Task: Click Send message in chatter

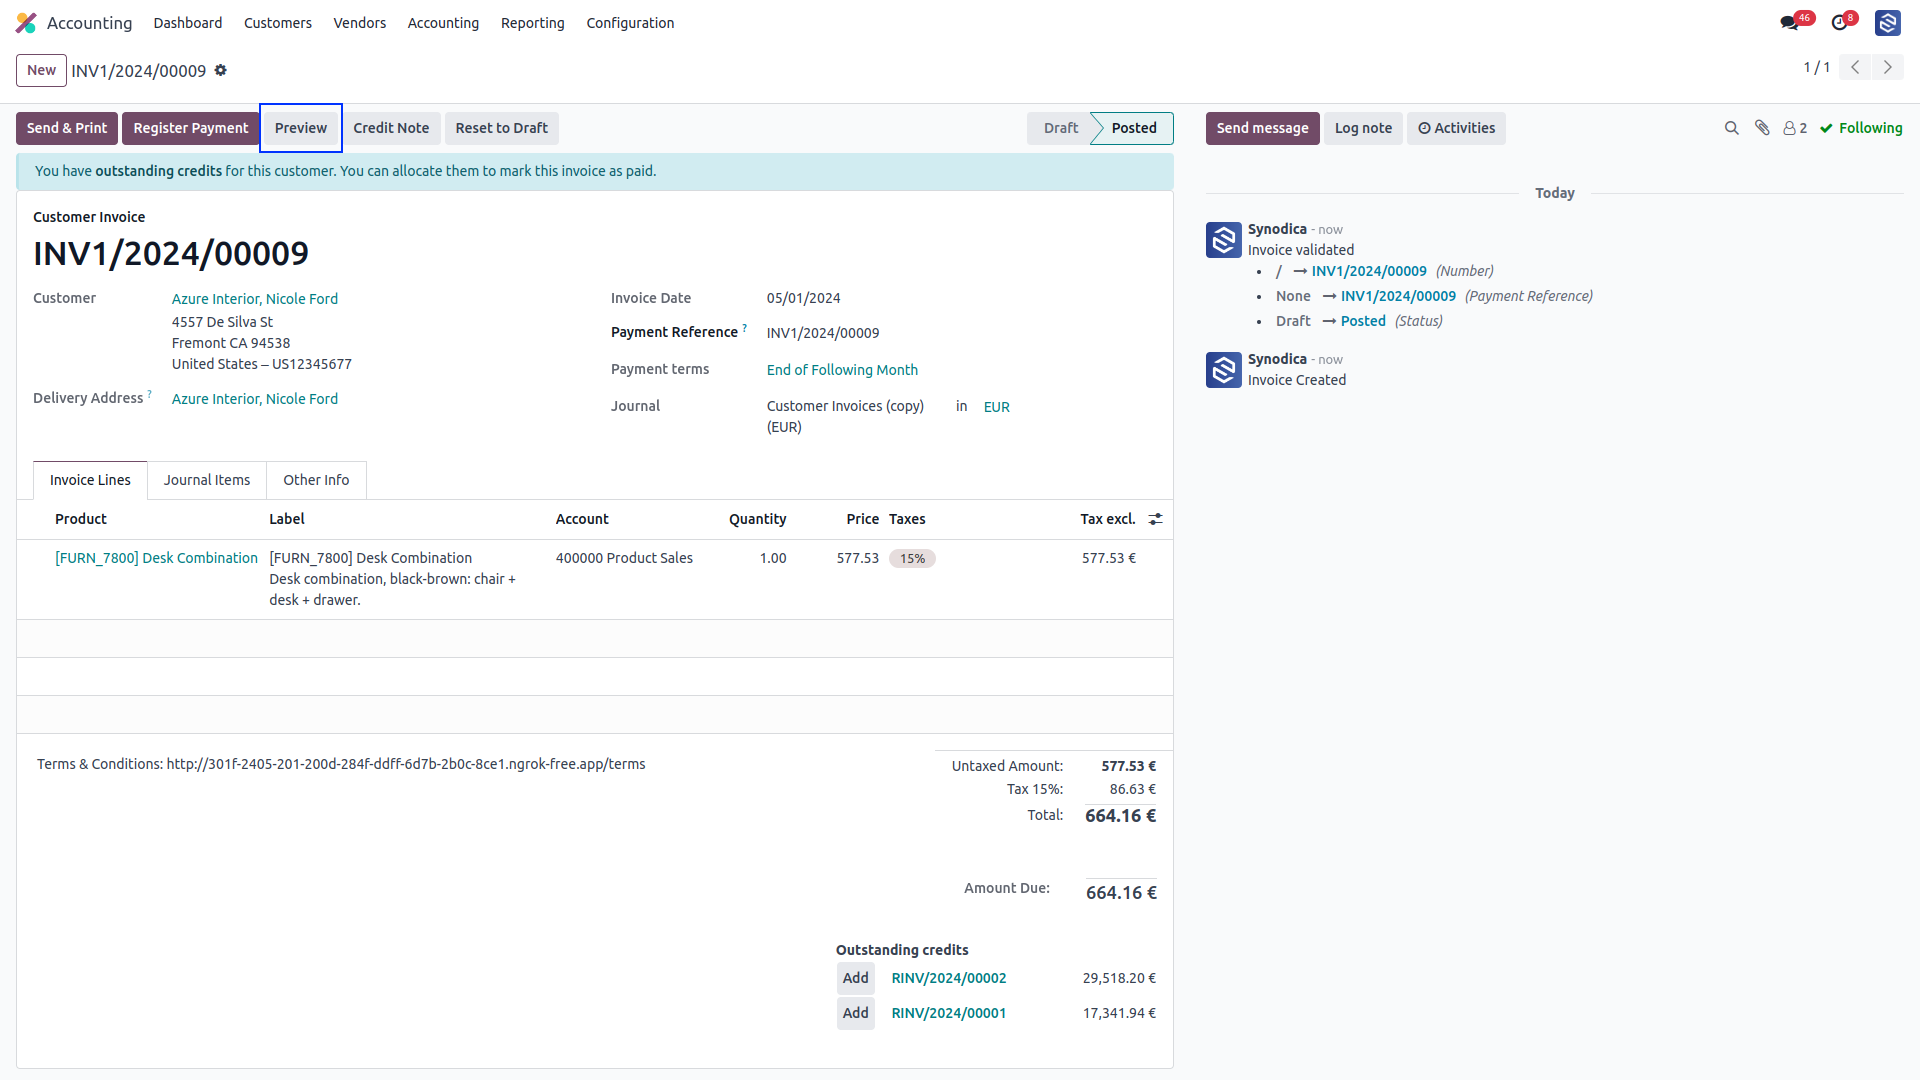Action: pyautogui.click(x=1263, y=128)
